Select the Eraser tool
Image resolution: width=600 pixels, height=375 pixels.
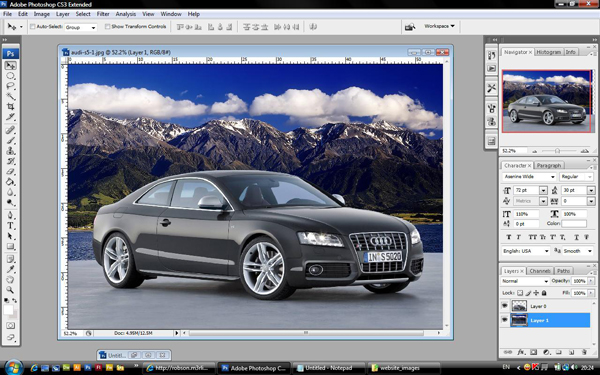pos(10,171)
